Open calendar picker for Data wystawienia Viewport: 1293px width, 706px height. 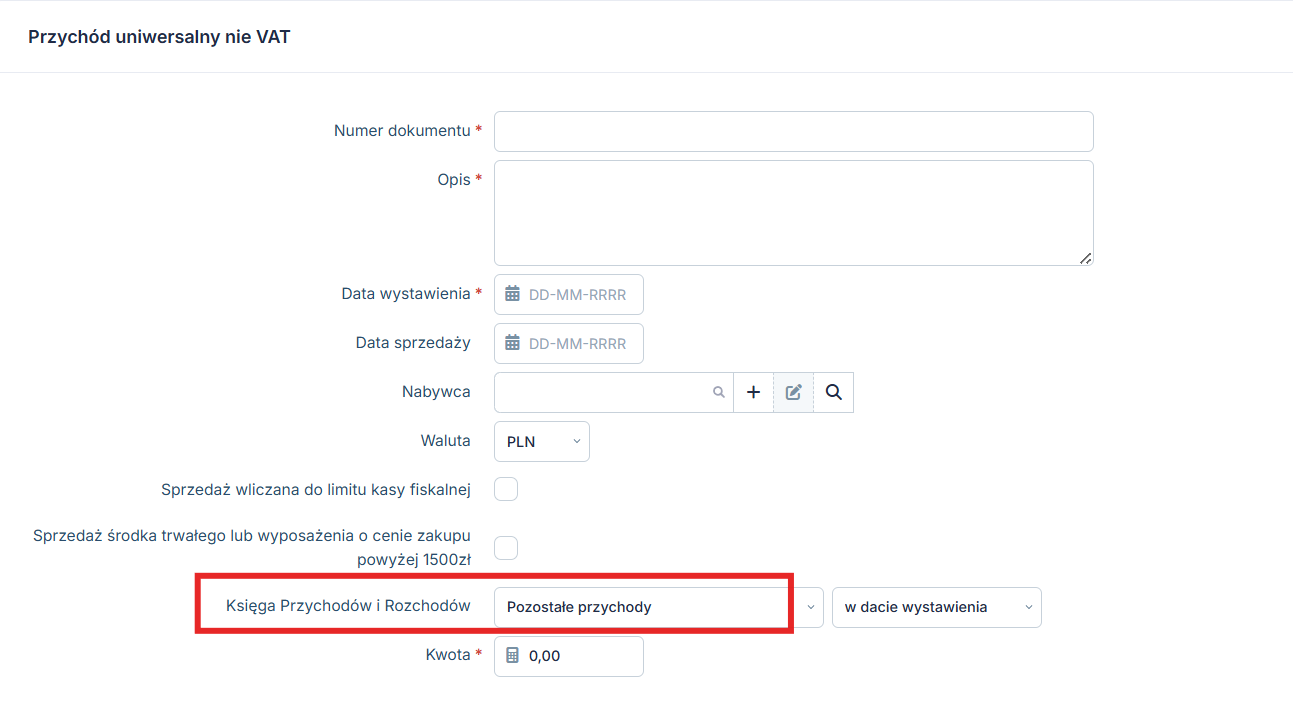pyautogui.click(x=512, y=294)
